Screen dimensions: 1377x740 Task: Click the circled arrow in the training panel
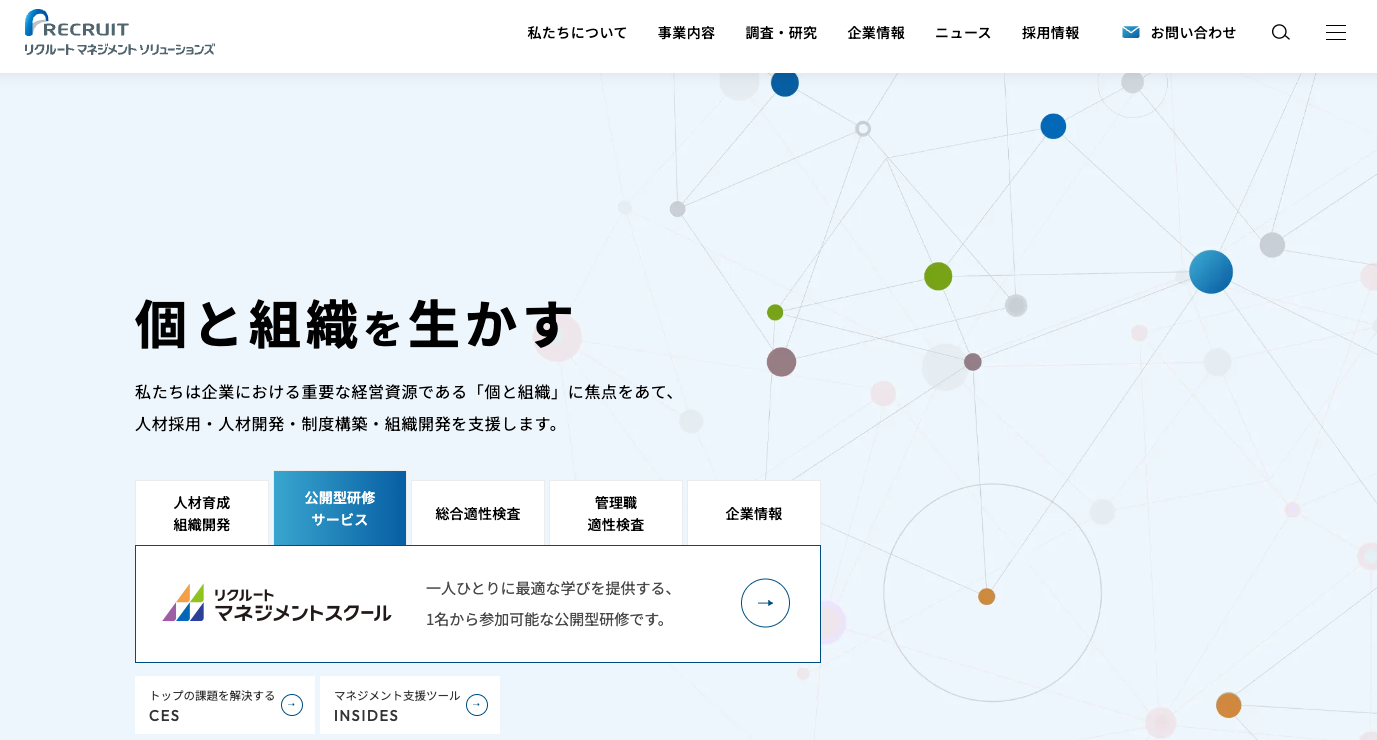(x=765, y=603)
